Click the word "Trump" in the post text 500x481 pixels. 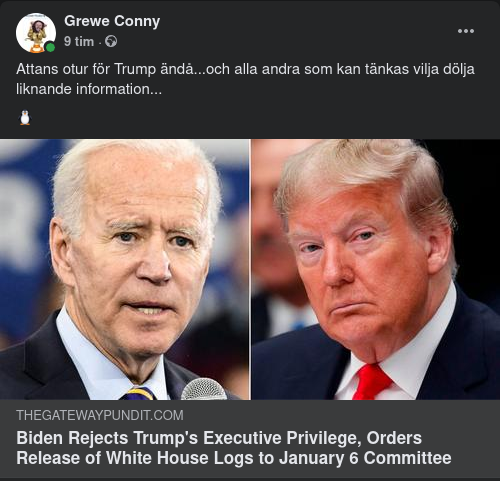(135, 69)
